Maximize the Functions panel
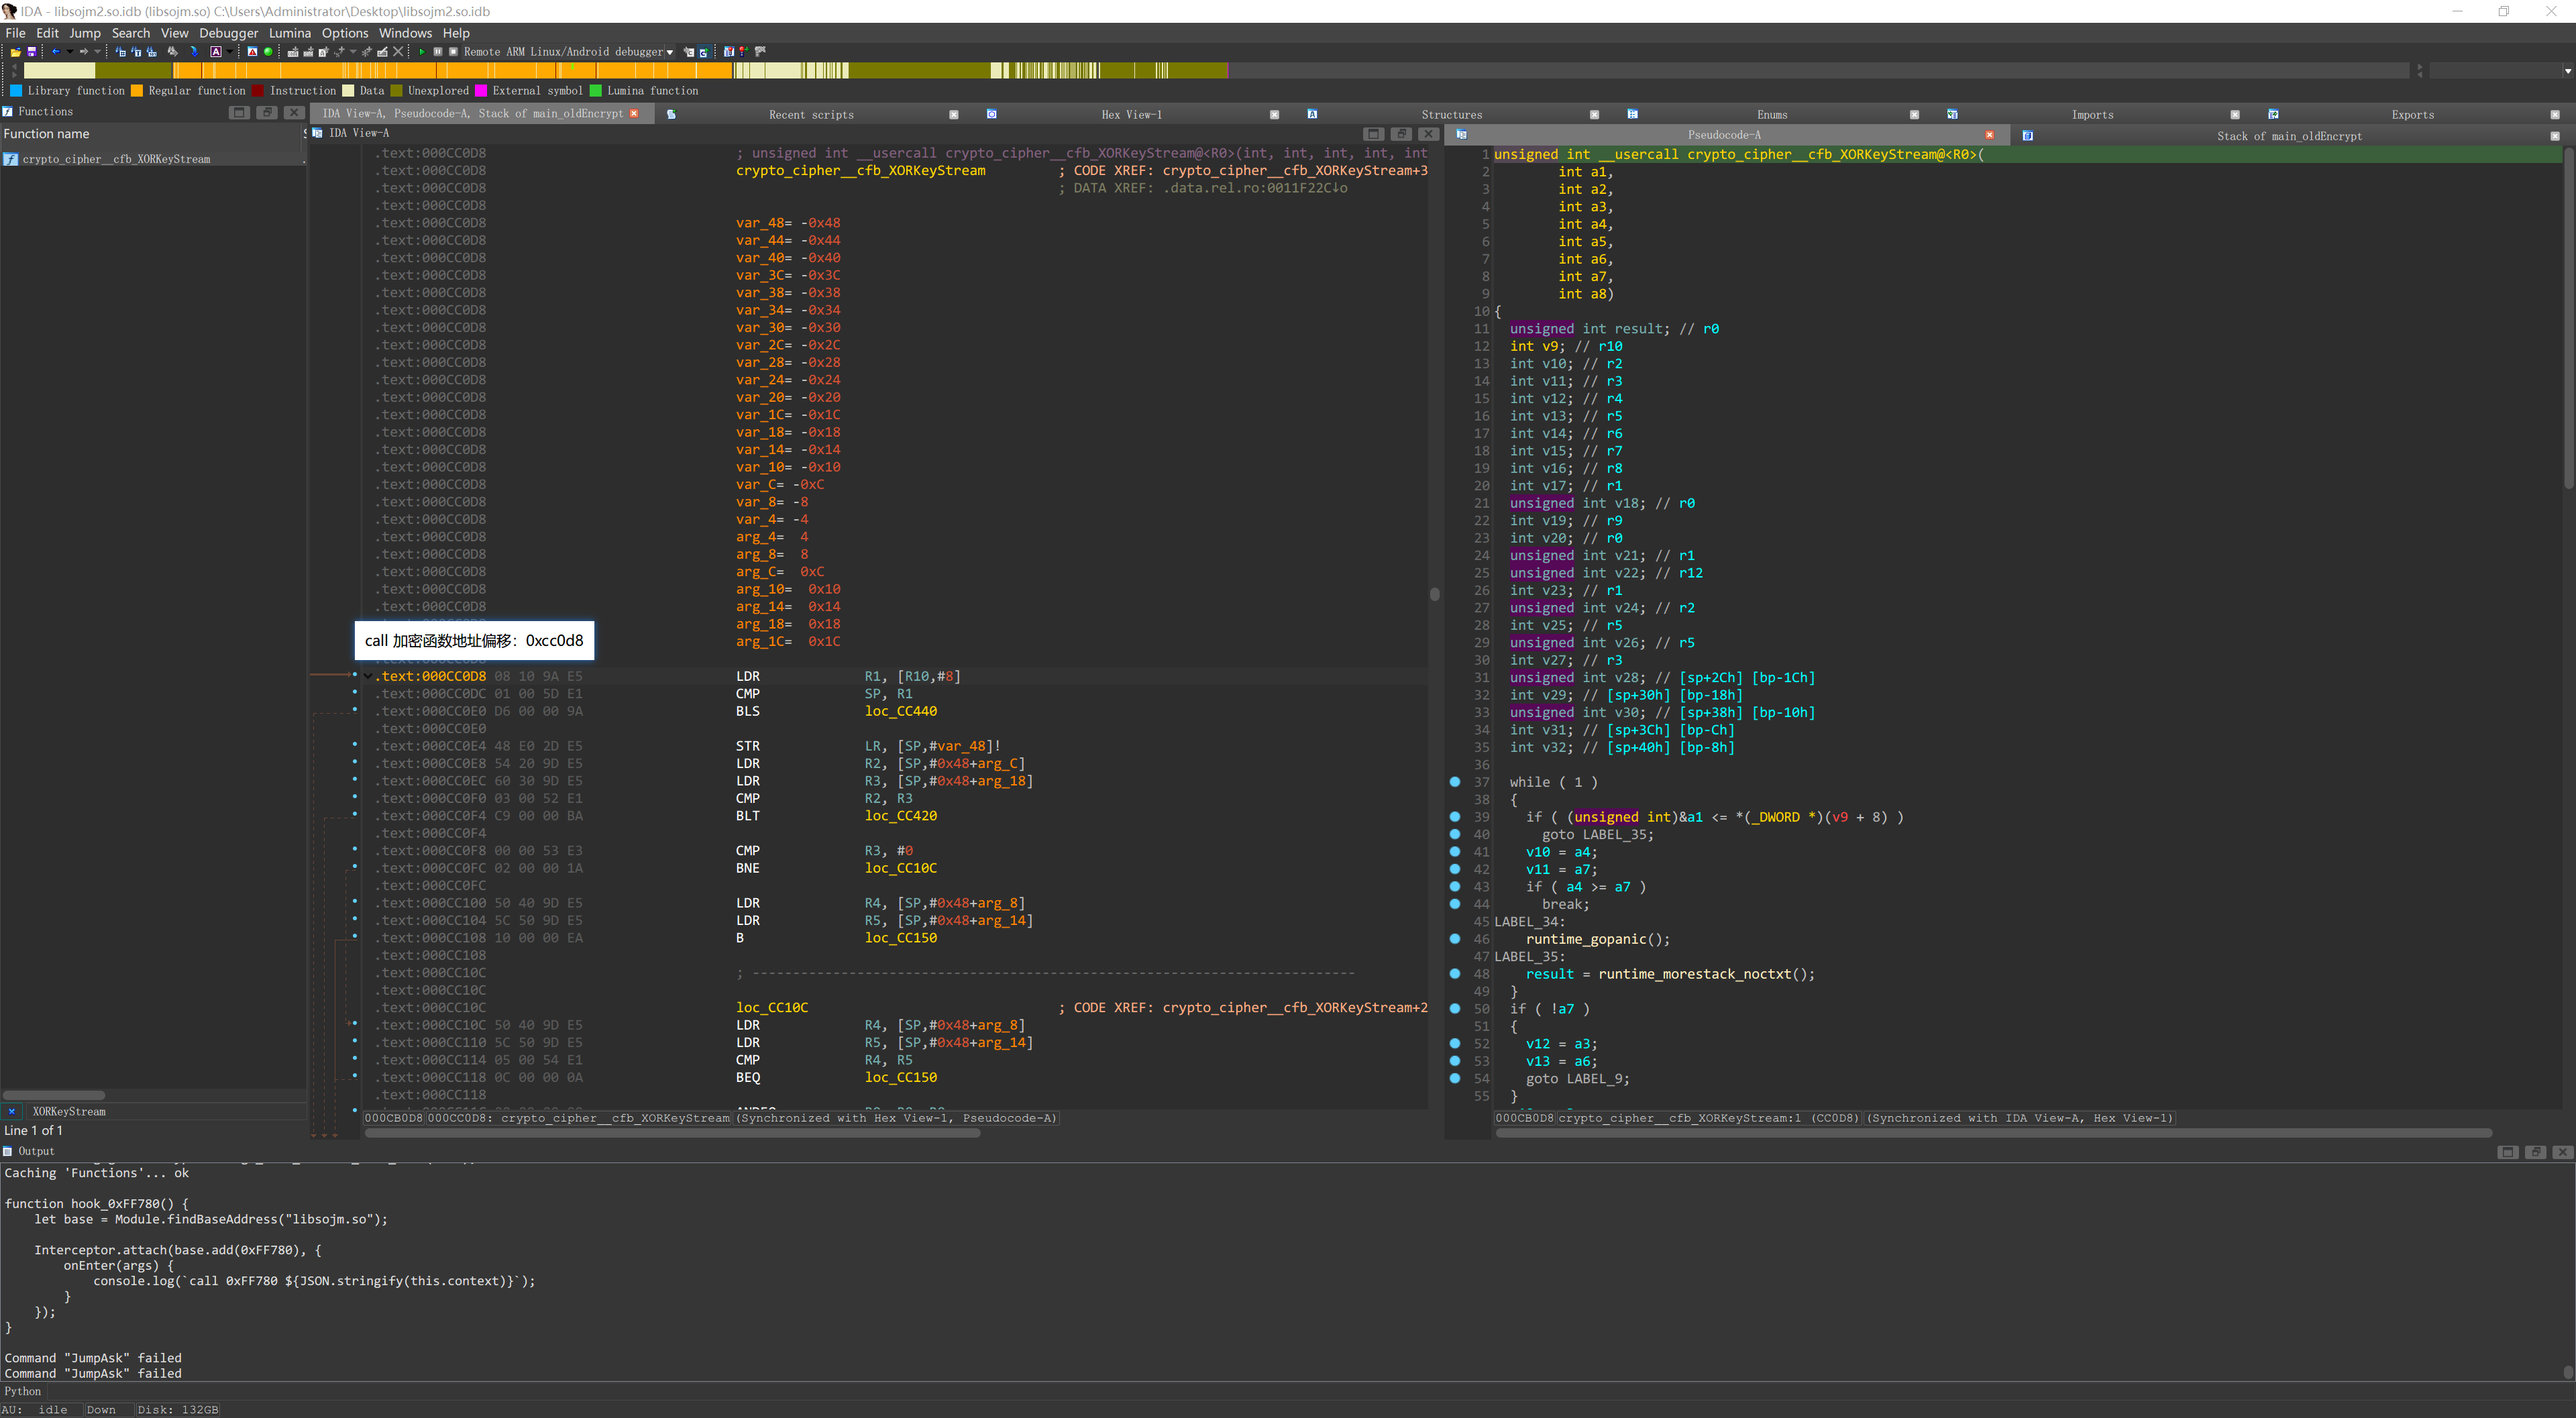Screen dimensions: 2576x1418 [x=240, y=112]
